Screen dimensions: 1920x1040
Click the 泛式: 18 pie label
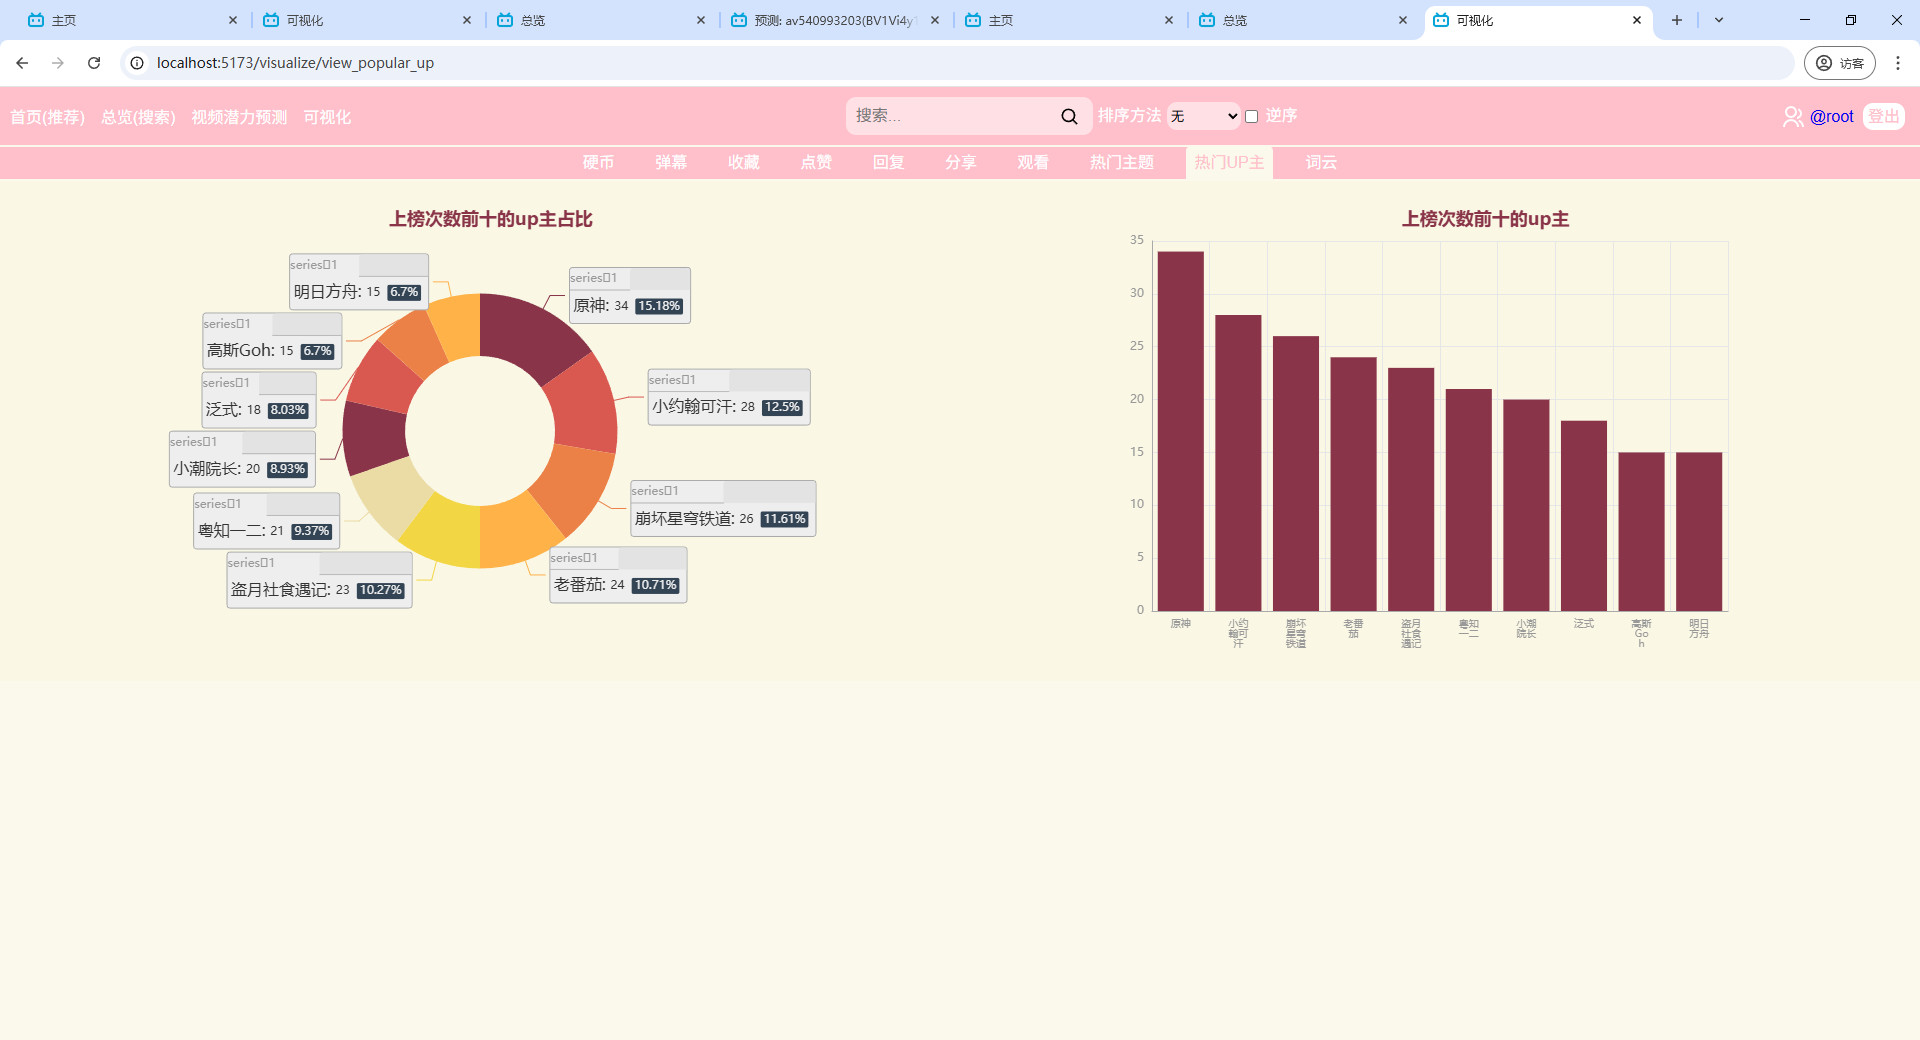pyautogui.click(x=258, y=400)
